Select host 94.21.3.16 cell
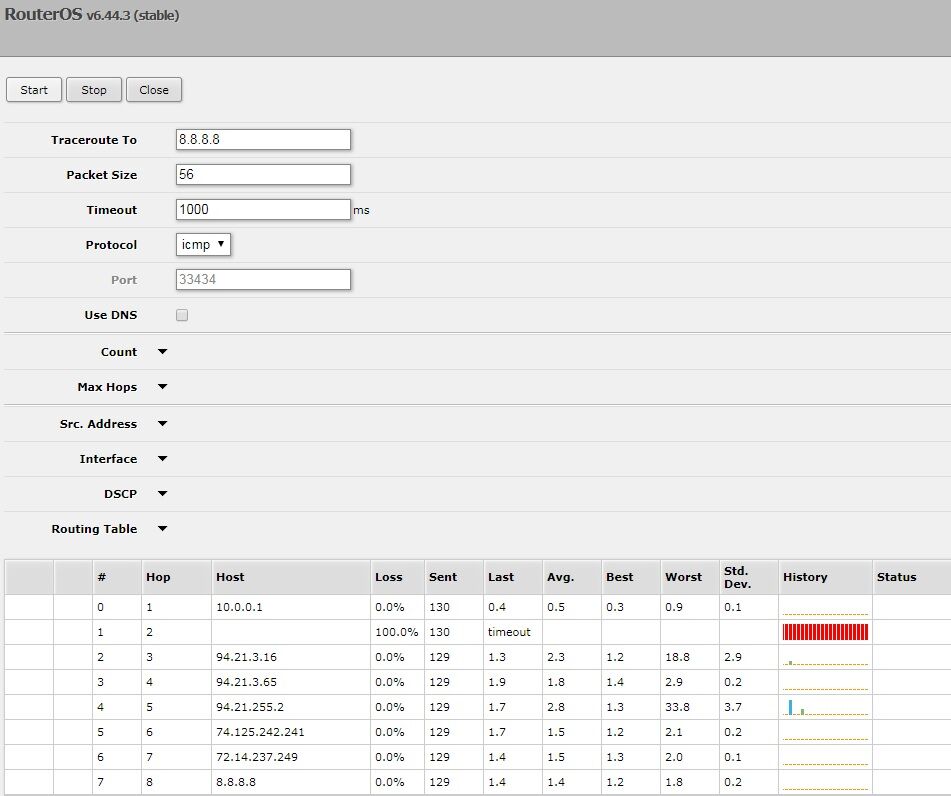The height and width of the screenshot is (796, 951). 291,657
